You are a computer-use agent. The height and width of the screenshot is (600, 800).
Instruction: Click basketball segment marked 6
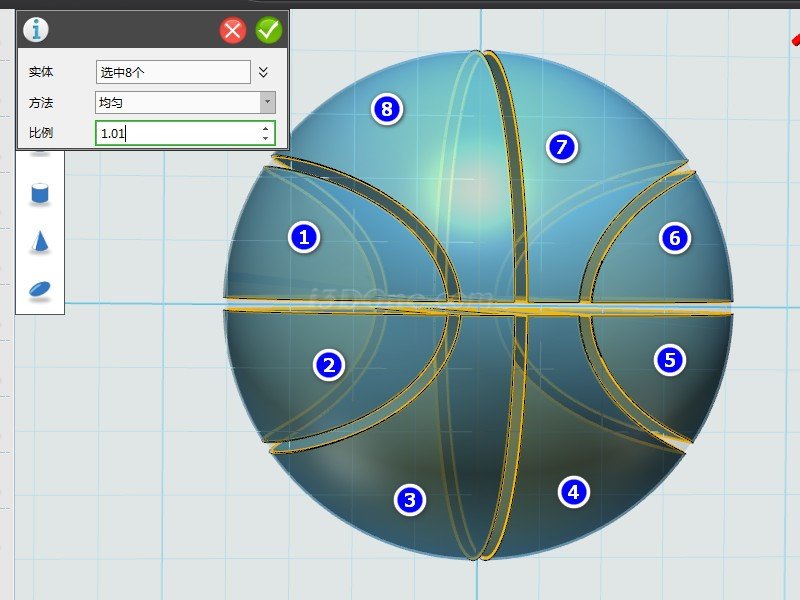(x=675, y=237)
